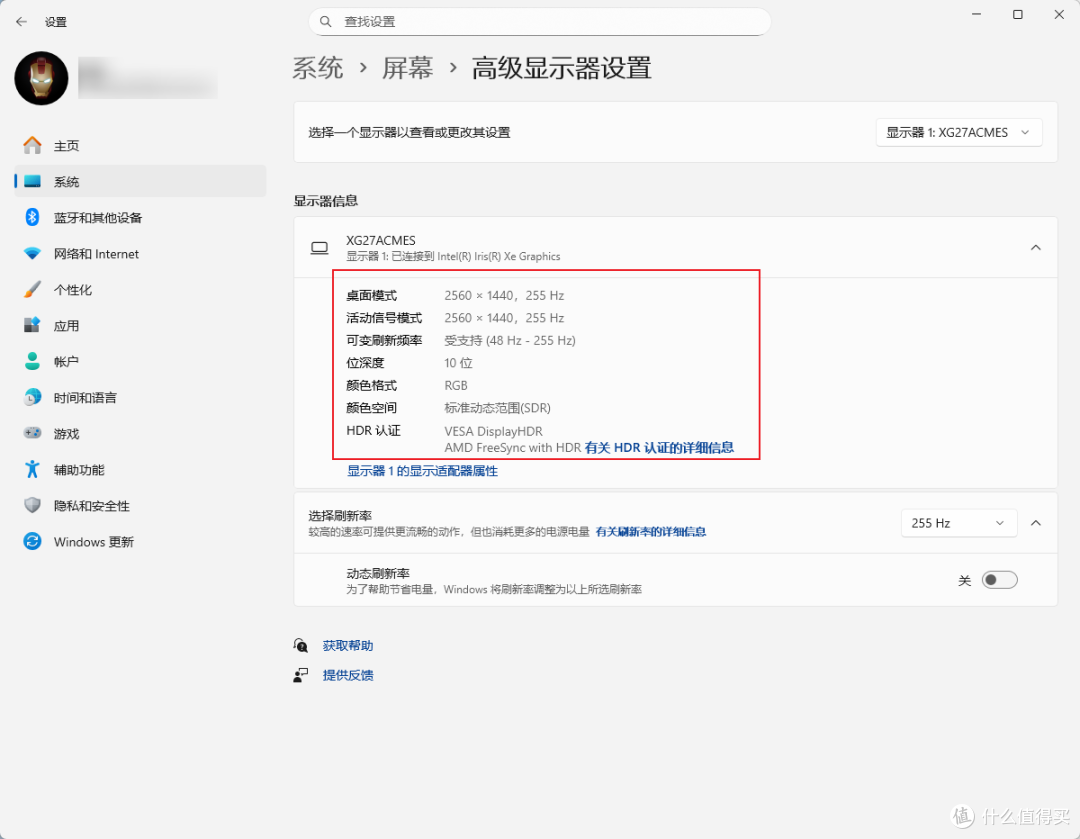Image resolution: width=1080 pixels, height=839 pixels.
Task: Click the back arrow in Settings
Action: [22, 21]
